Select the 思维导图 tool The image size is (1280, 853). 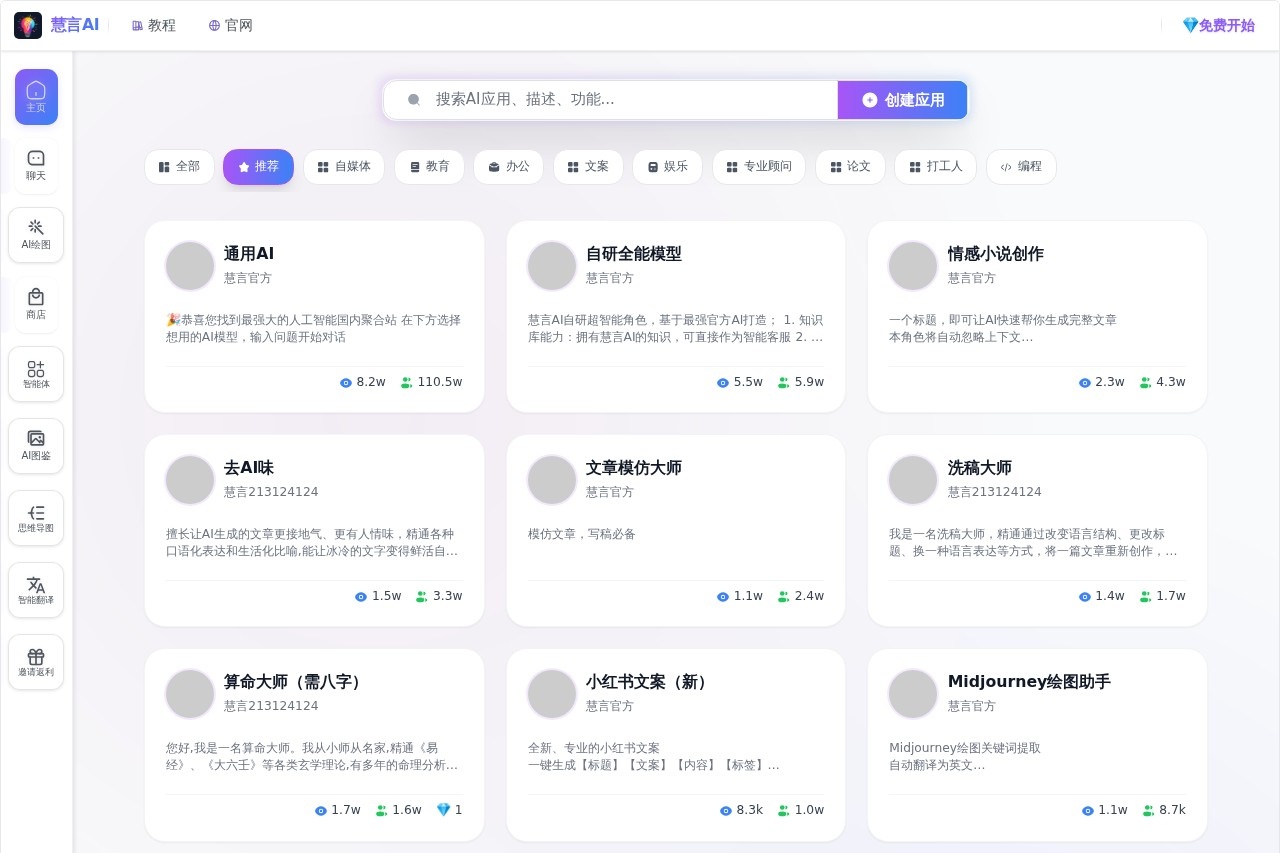click(36, 518)
